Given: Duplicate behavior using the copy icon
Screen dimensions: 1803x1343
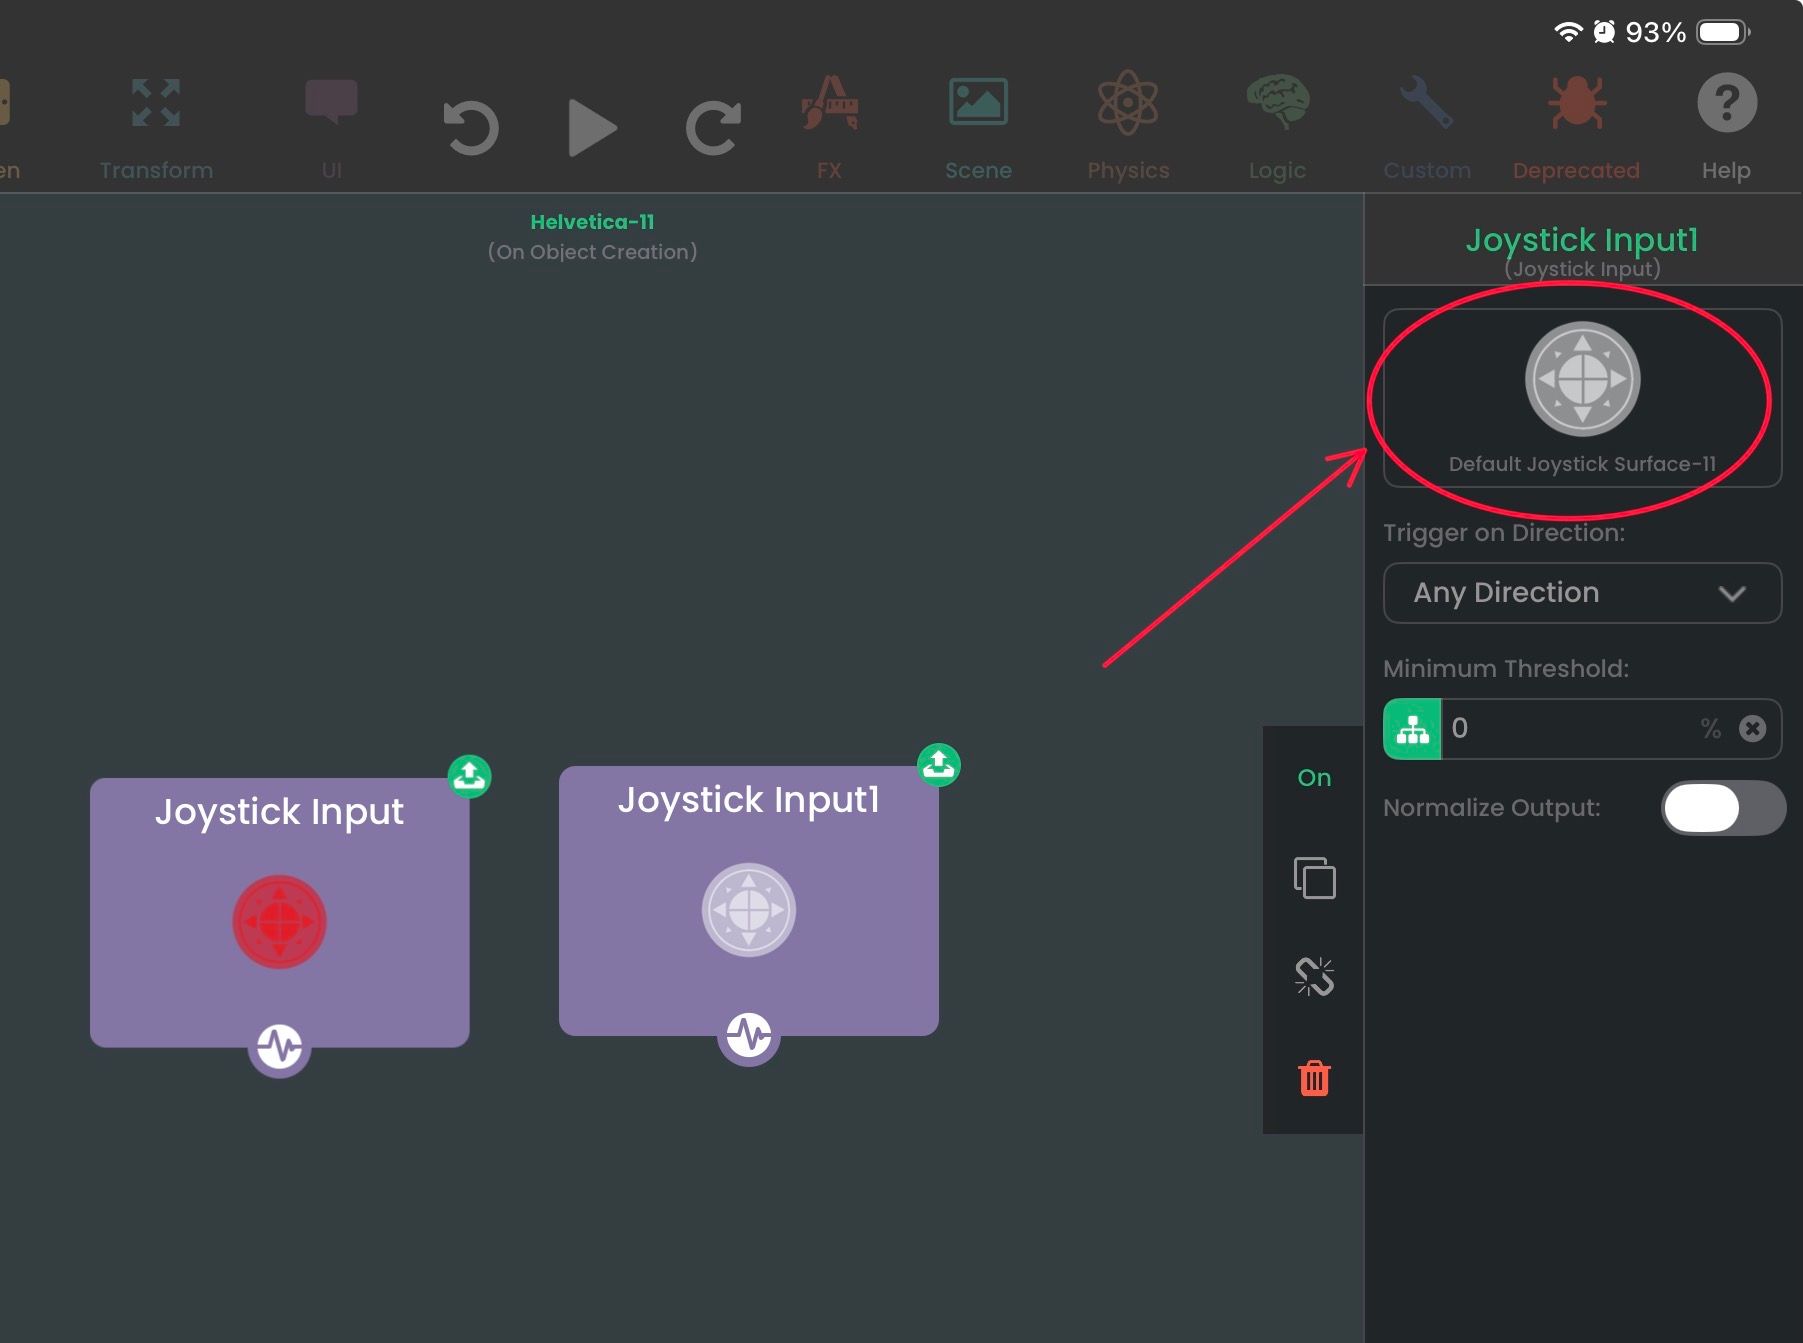Looking at the screenshot, I should pyautogui.click(x=1314, y=878).
